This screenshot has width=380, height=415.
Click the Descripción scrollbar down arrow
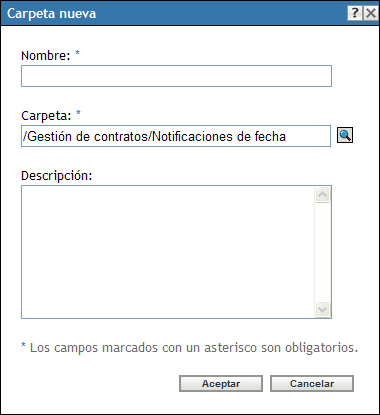click(322, 309)
